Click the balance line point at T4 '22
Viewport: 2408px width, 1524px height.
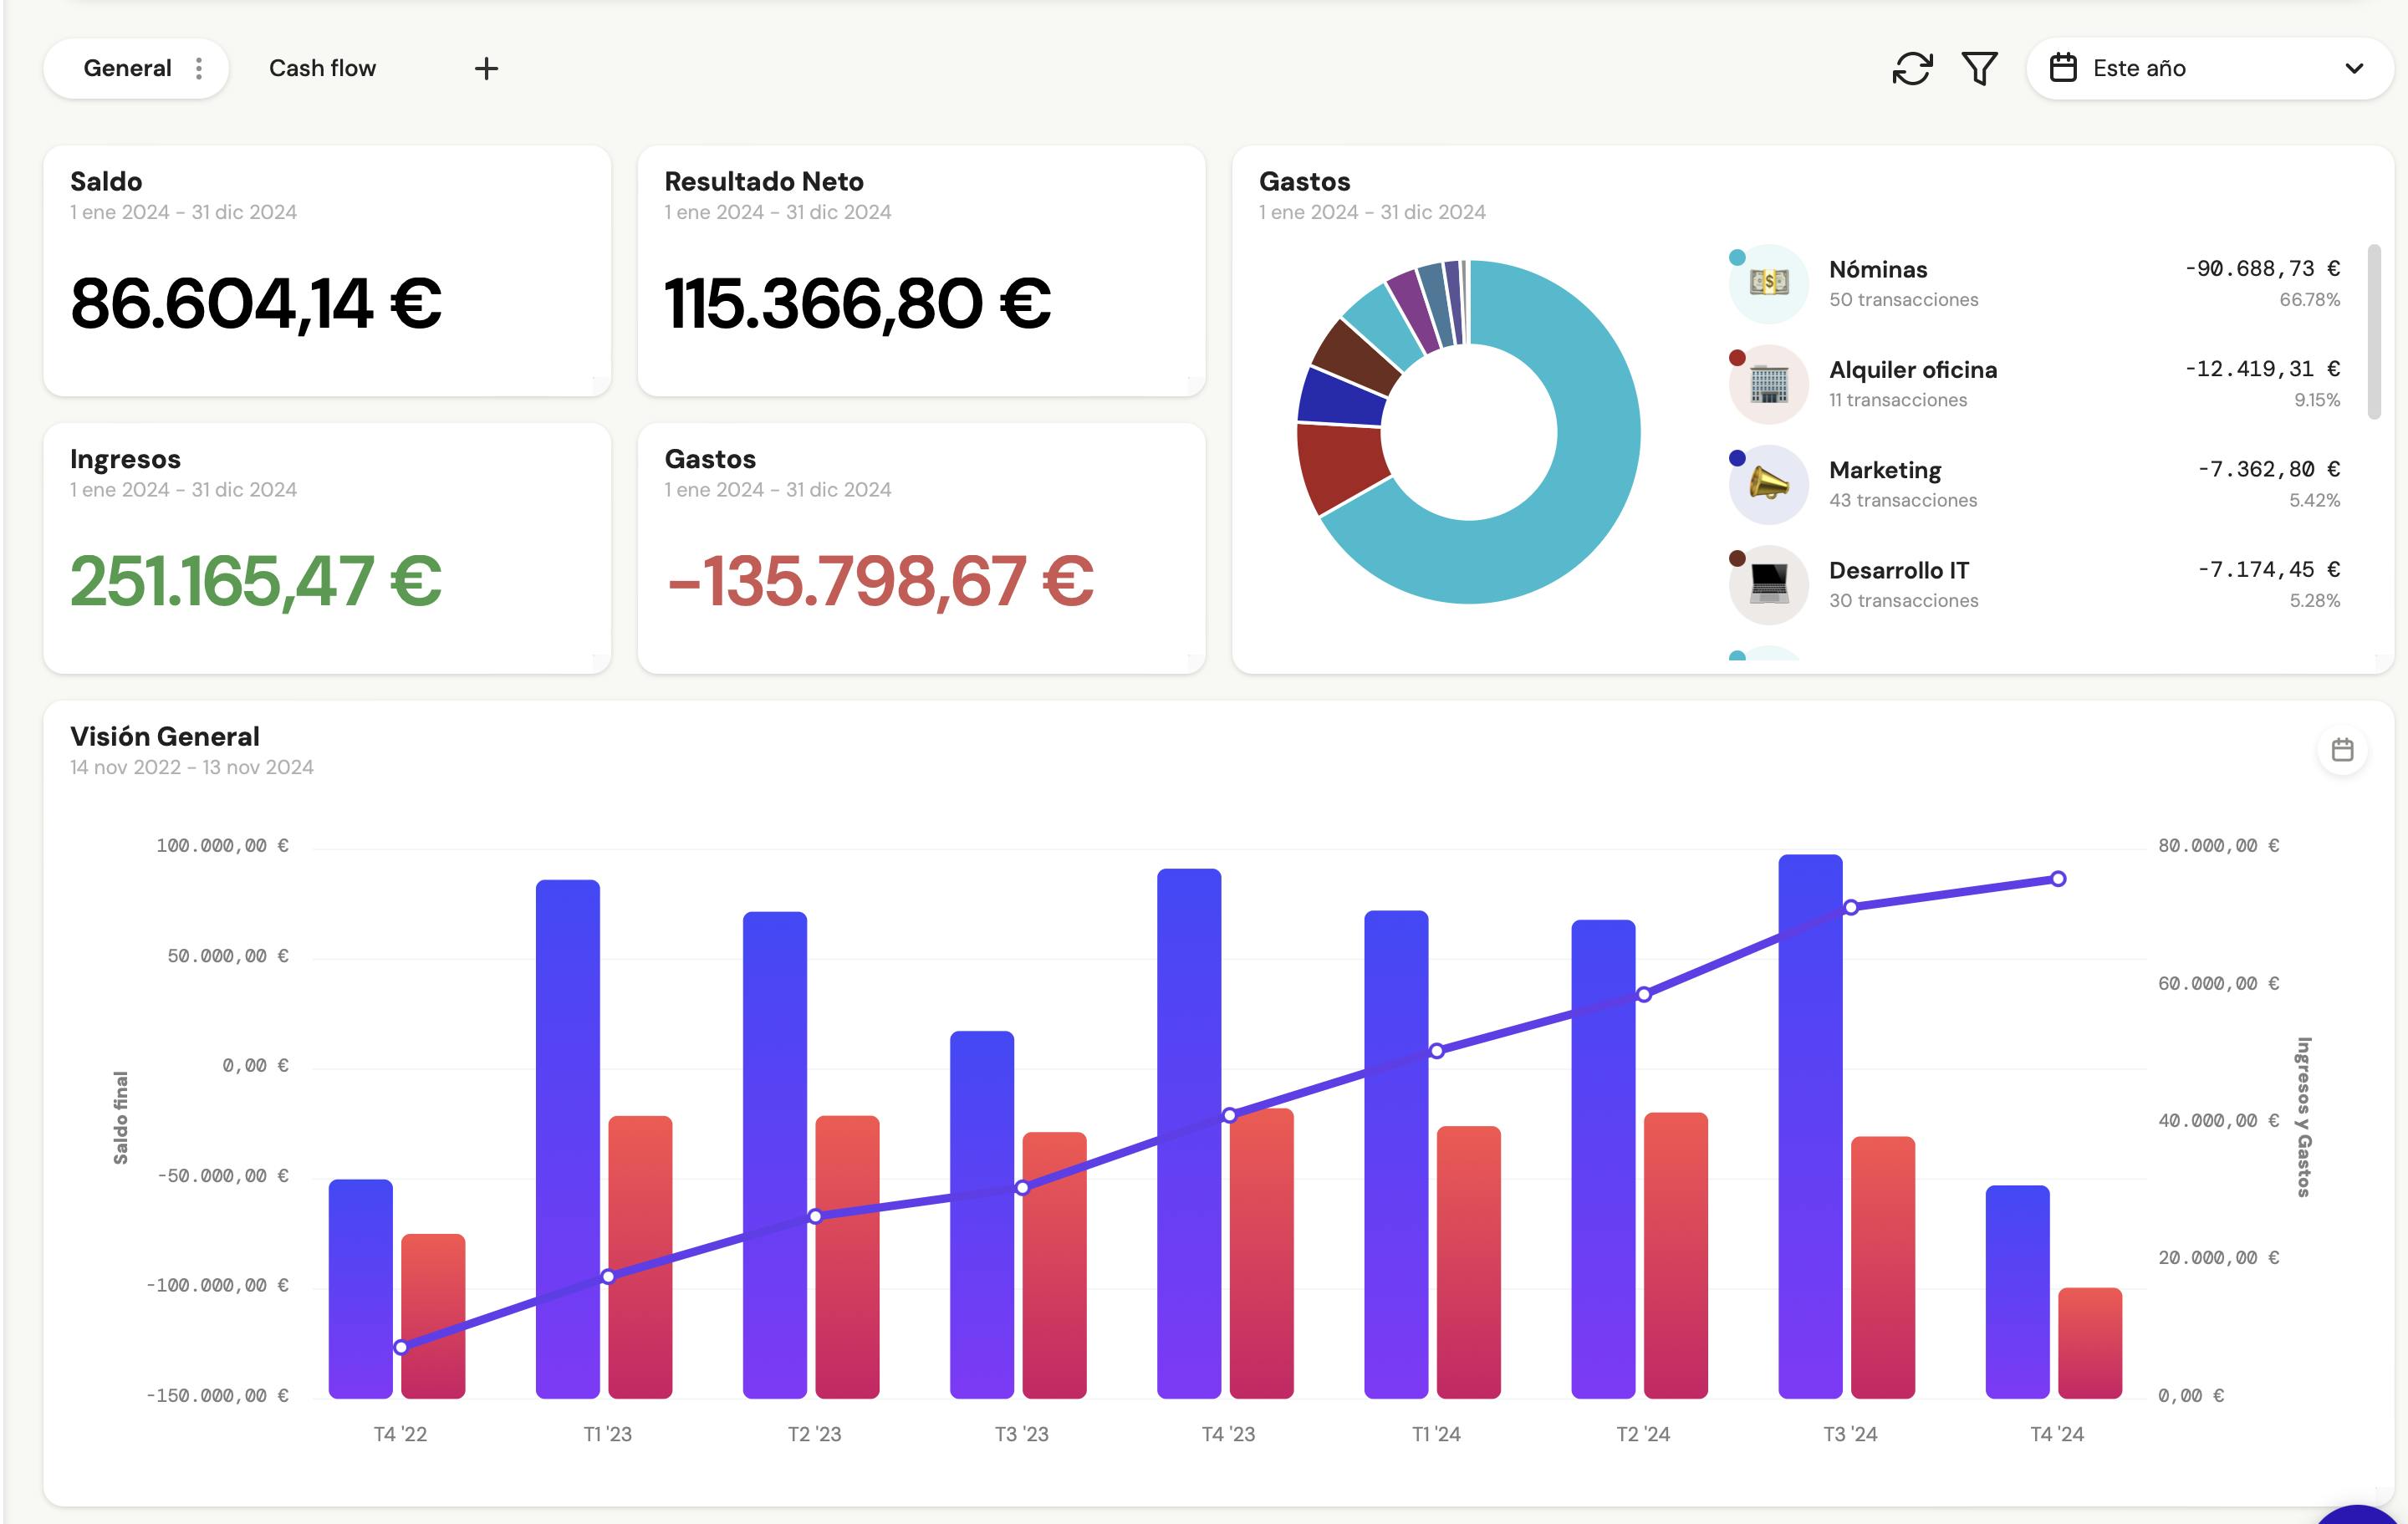click(x=401, y=1347)
